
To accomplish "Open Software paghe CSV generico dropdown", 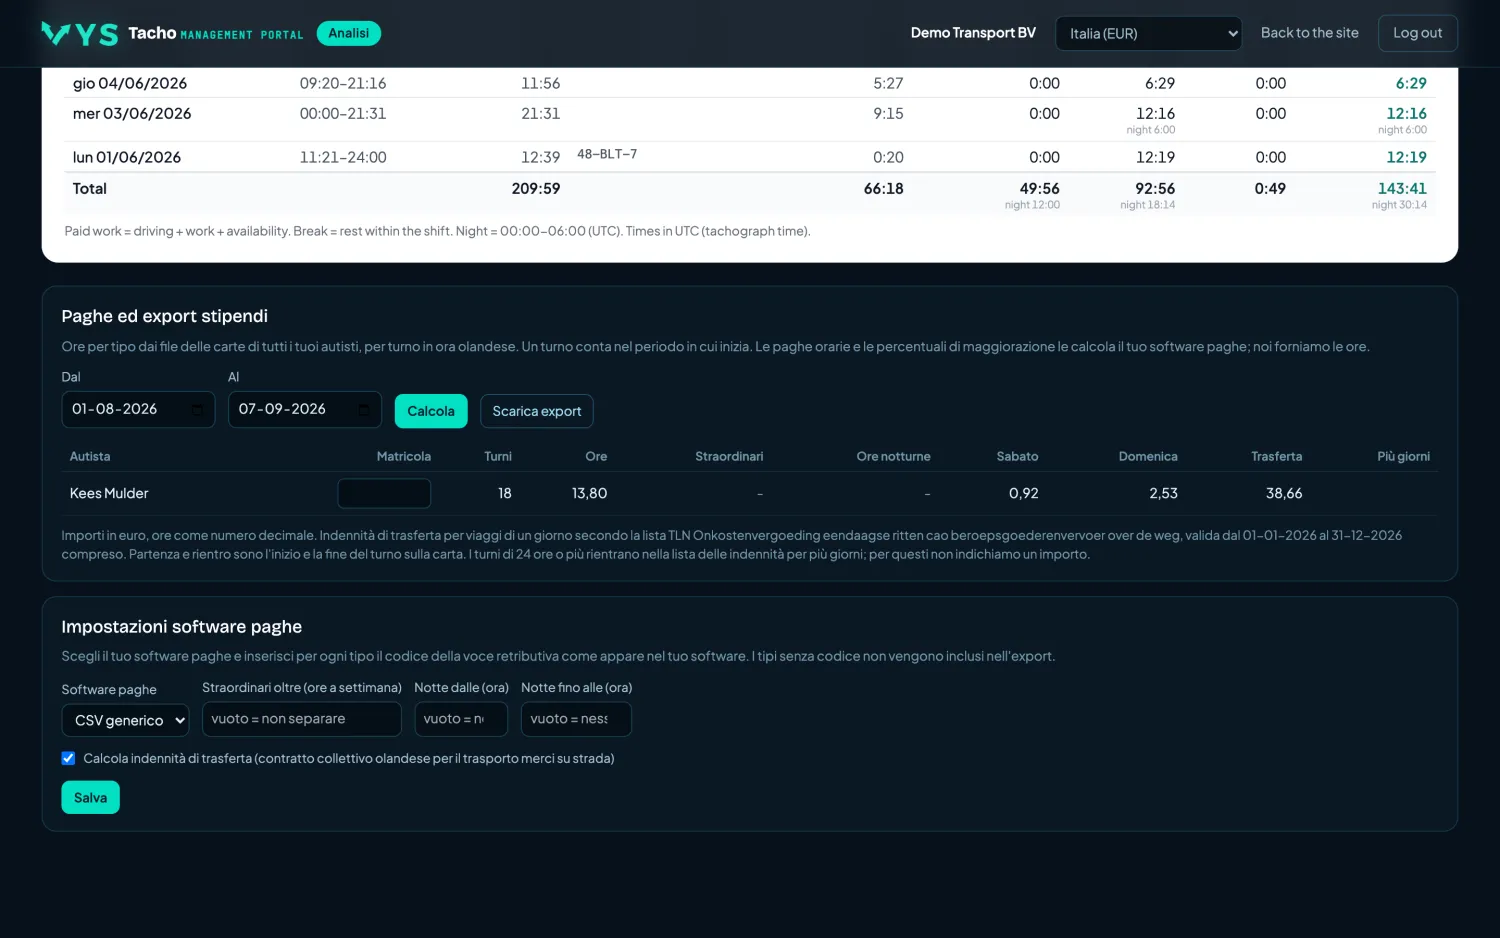I will pyautogui.click(x=125, y=720).
